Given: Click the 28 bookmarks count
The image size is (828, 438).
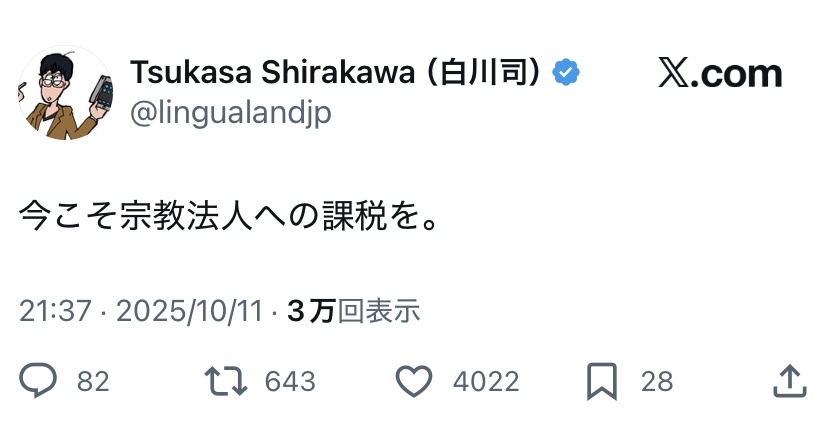Looking at the screenshot, I should (x=657, y=381).
